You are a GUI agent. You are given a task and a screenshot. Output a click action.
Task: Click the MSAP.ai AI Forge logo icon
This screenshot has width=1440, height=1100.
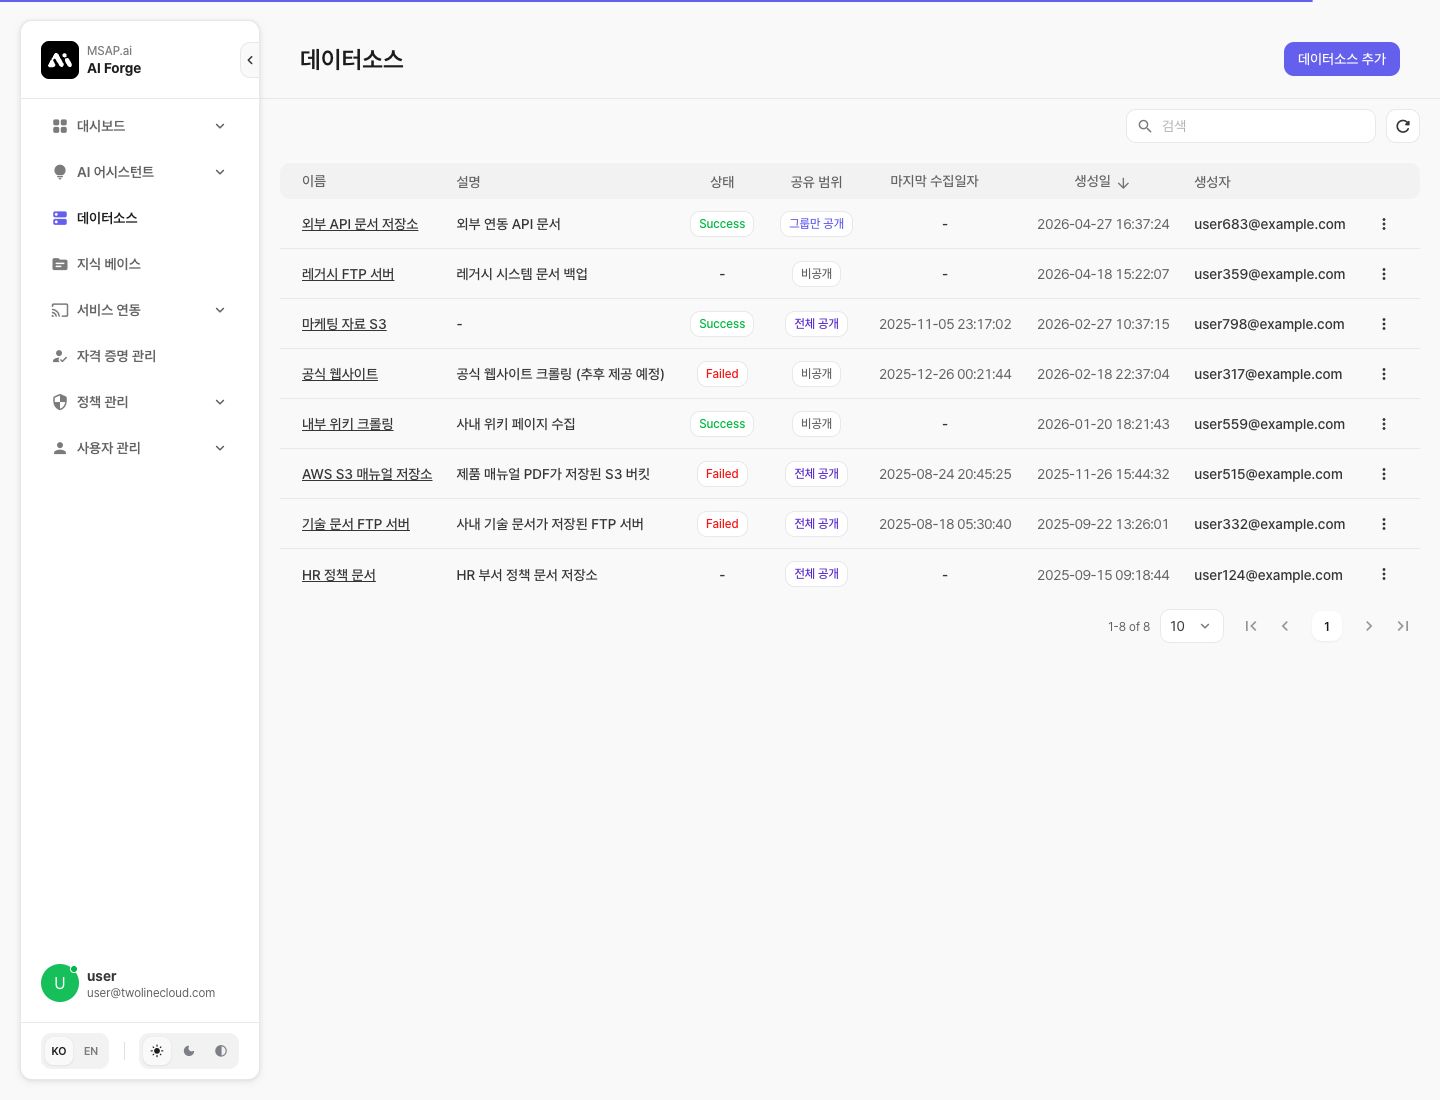[60, 60]
